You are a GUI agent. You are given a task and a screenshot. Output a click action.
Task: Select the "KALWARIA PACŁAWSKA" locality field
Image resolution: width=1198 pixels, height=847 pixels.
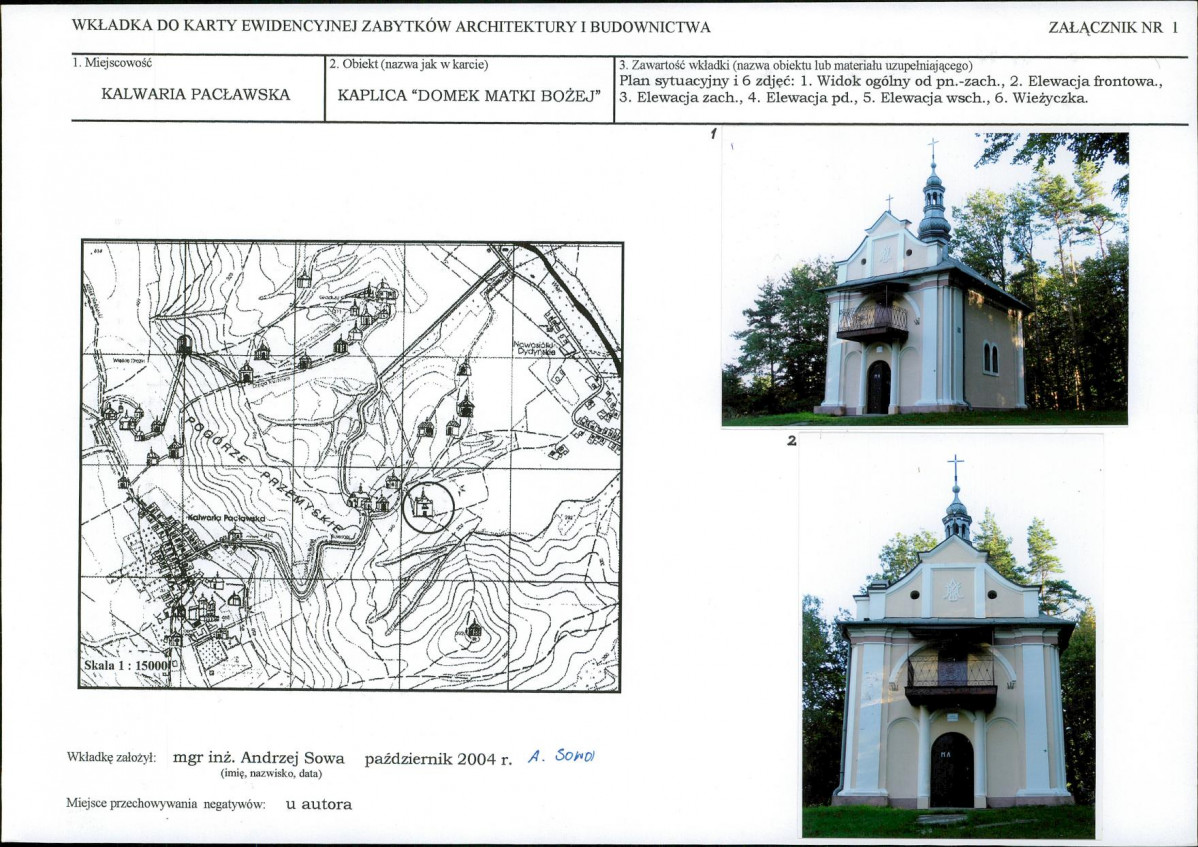pos(196,95)
